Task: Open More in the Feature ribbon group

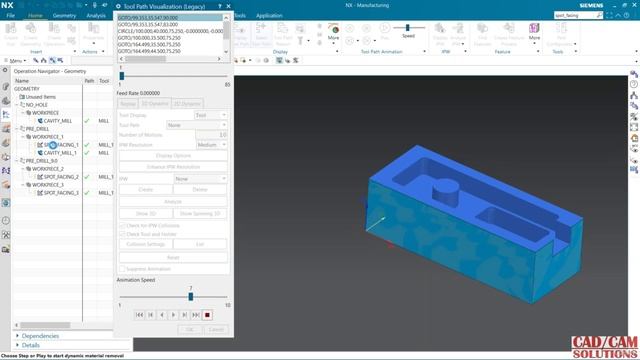Action: [x=534, y=33]
